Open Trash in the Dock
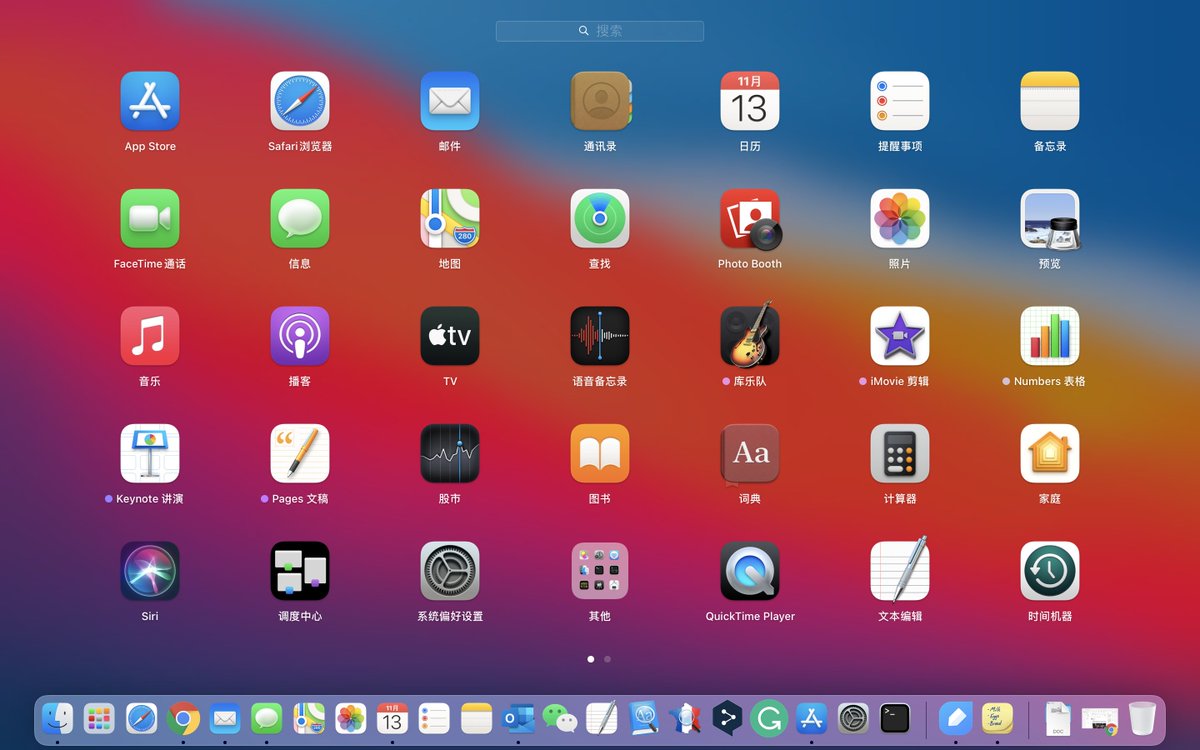This screenshot has height=750, width=1200. (1142, 718)
